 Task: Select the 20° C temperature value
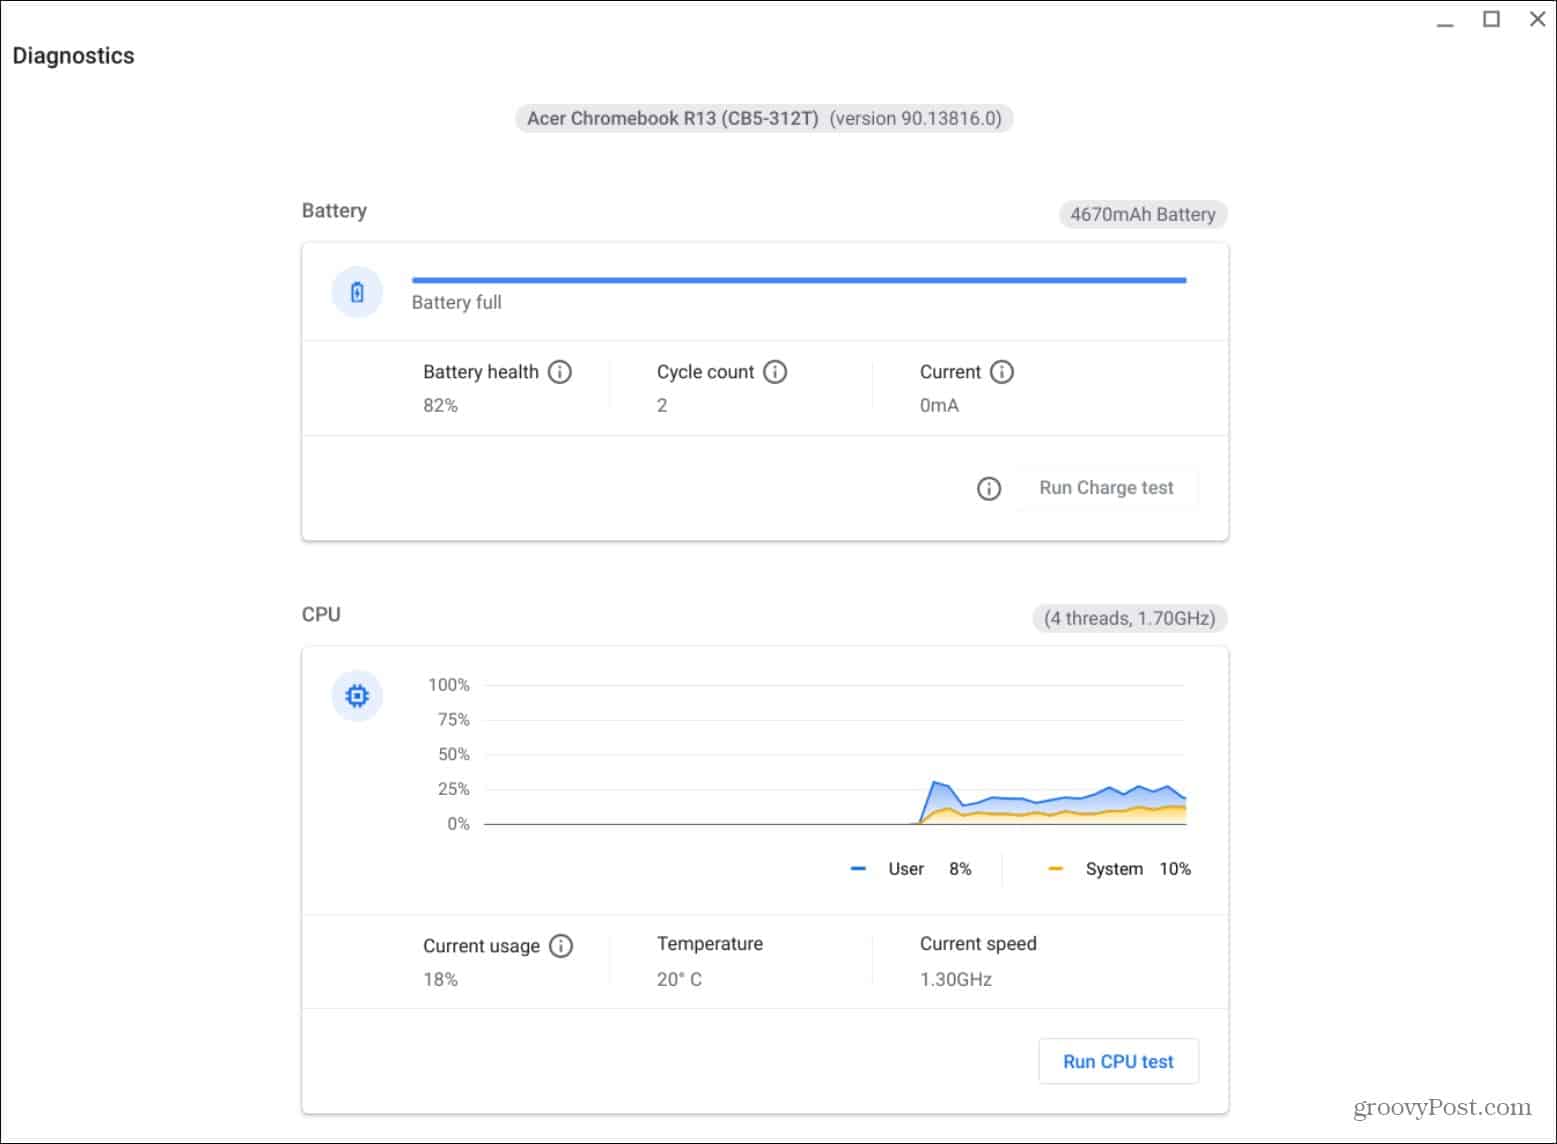click(679, 979)
